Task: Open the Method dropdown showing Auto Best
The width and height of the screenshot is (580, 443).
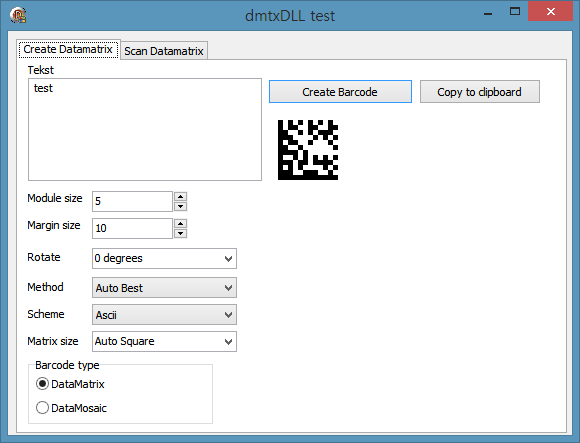Action: [164, 288]
